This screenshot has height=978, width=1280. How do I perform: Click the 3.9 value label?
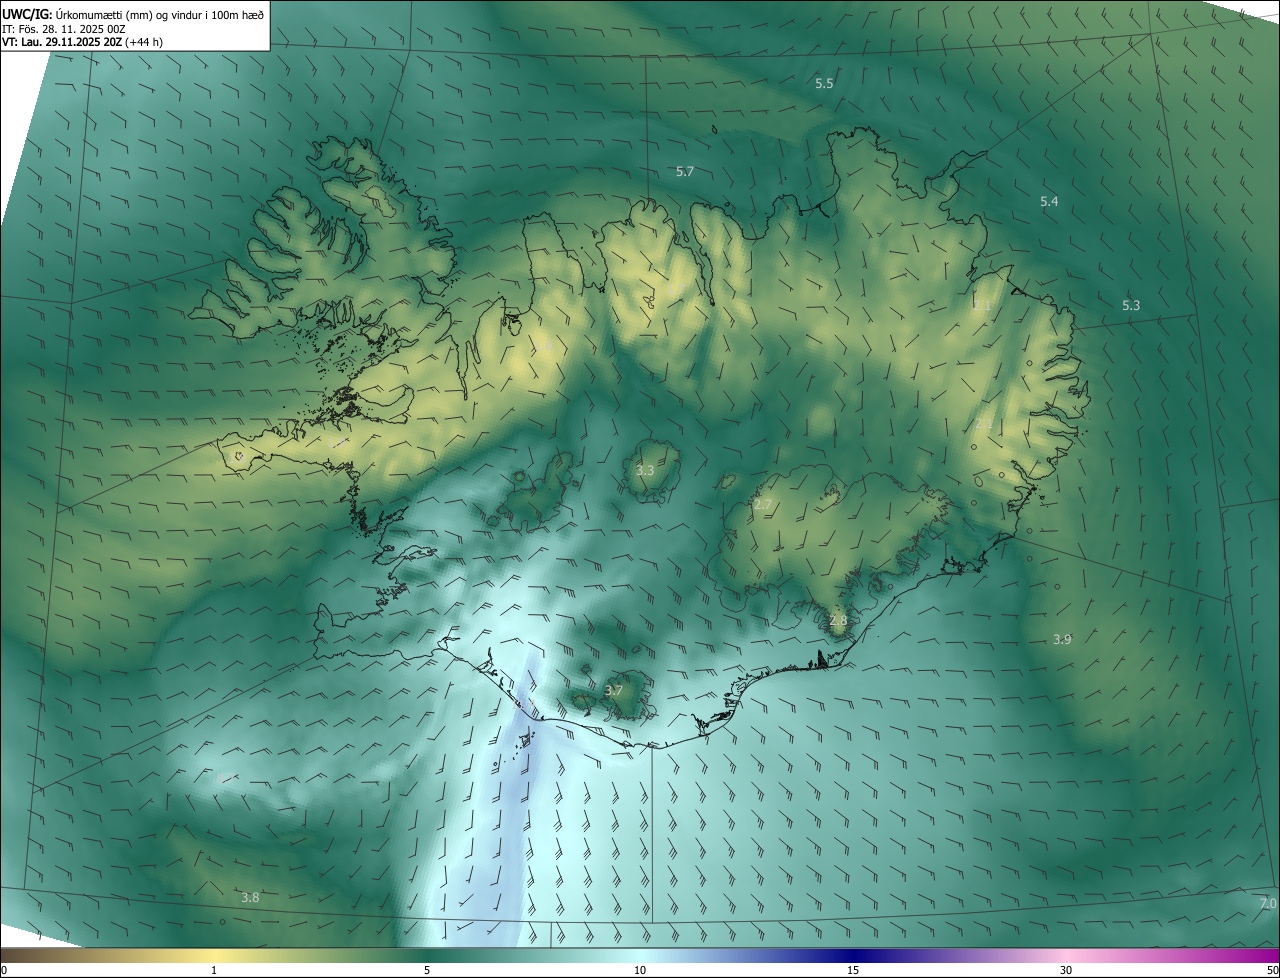point(1062,640)
